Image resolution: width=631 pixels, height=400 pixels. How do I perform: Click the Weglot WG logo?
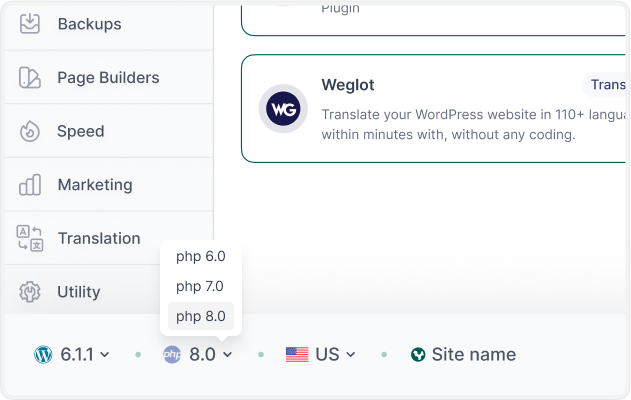pyautogui.click(x=283, y=108)
